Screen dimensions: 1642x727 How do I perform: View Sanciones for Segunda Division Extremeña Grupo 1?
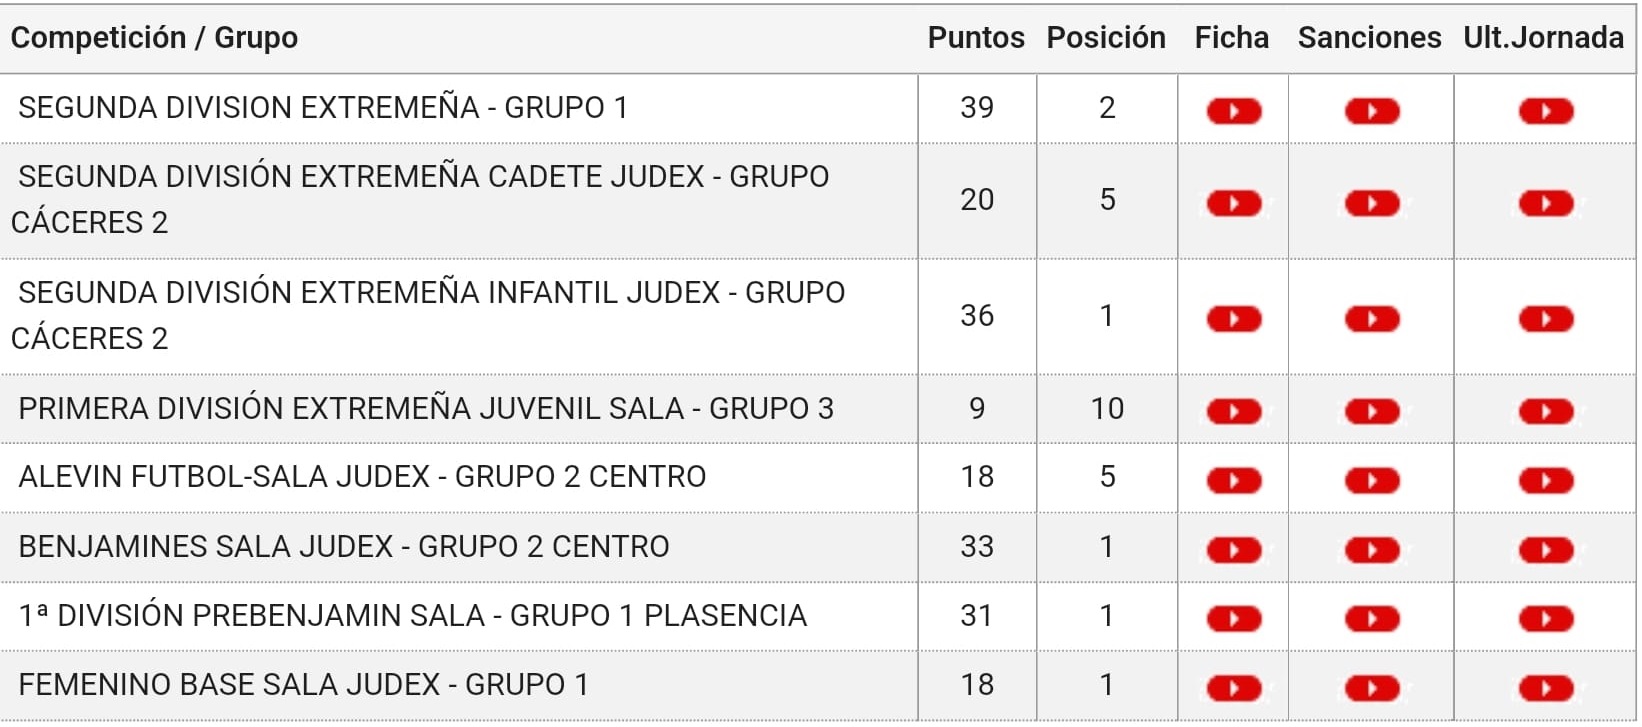[x=1372, y=111]
